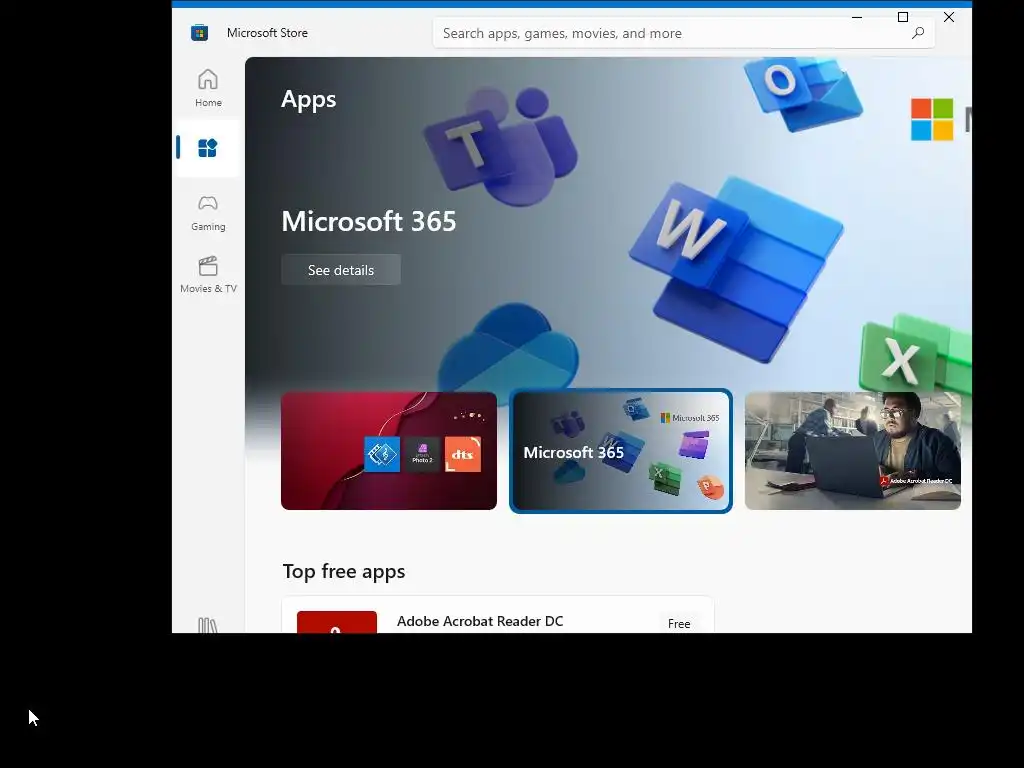Screen dimensions: 1024x768
Task: Click the Top free apps heading
Action: [x=344, y=571]
